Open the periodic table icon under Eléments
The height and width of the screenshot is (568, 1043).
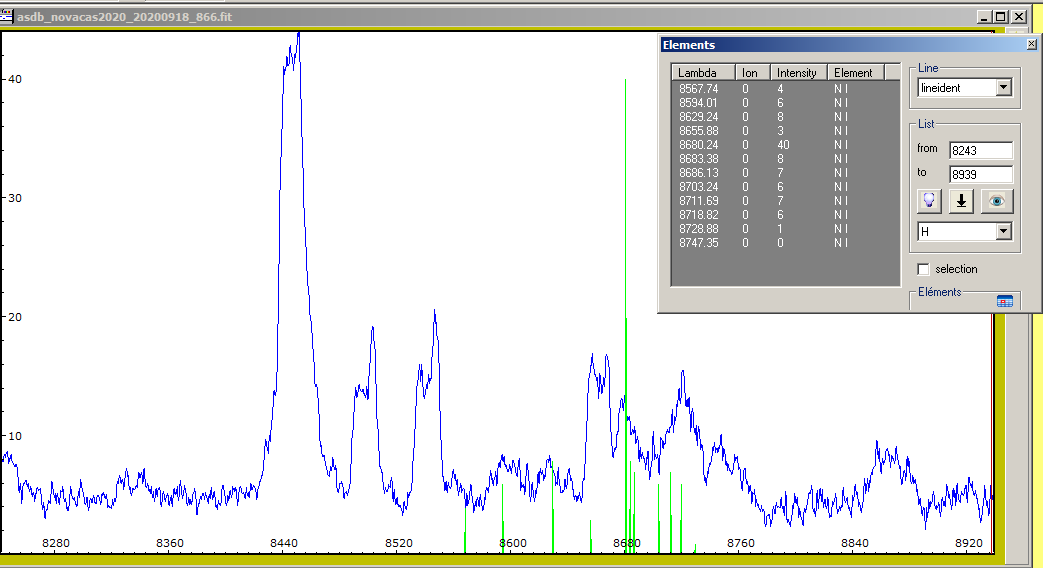point(1005,301)
